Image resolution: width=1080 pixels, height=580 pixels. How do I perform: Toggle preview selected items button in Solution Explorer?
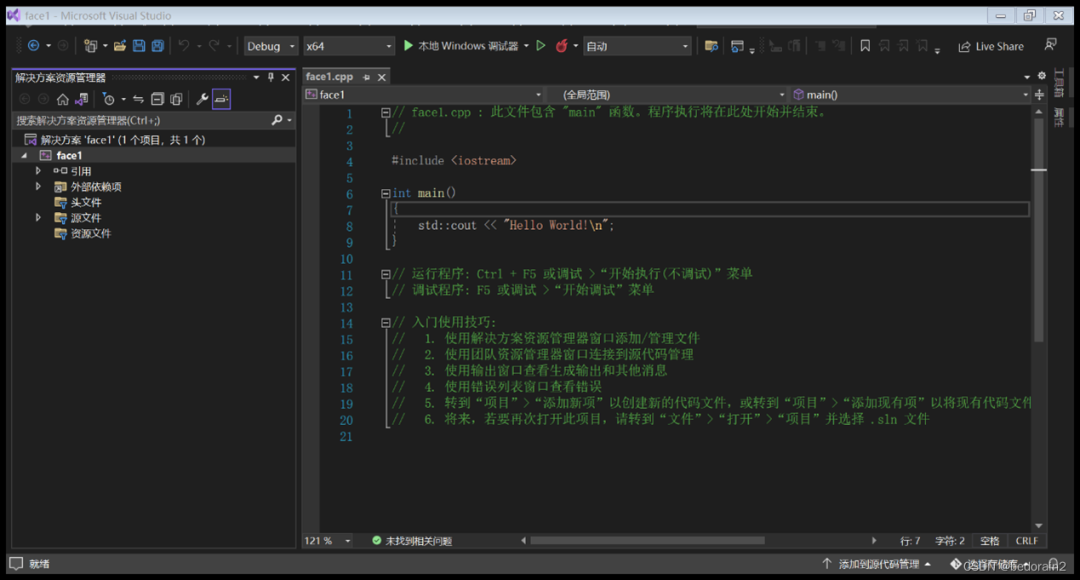point(221,99)
